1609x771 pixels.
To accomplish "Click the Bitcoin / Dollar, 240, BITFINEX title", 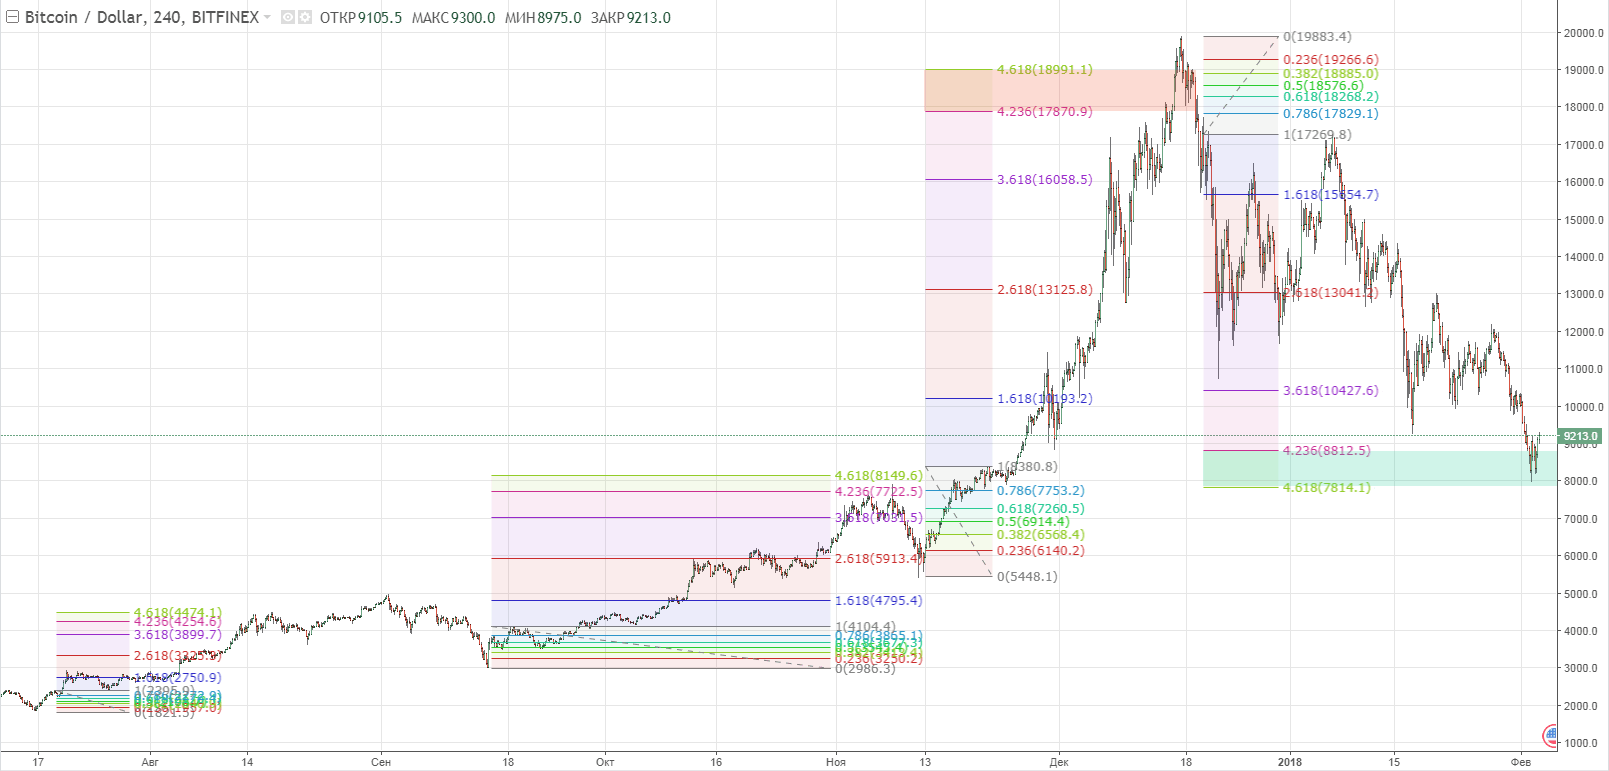I will pos(141,17).
